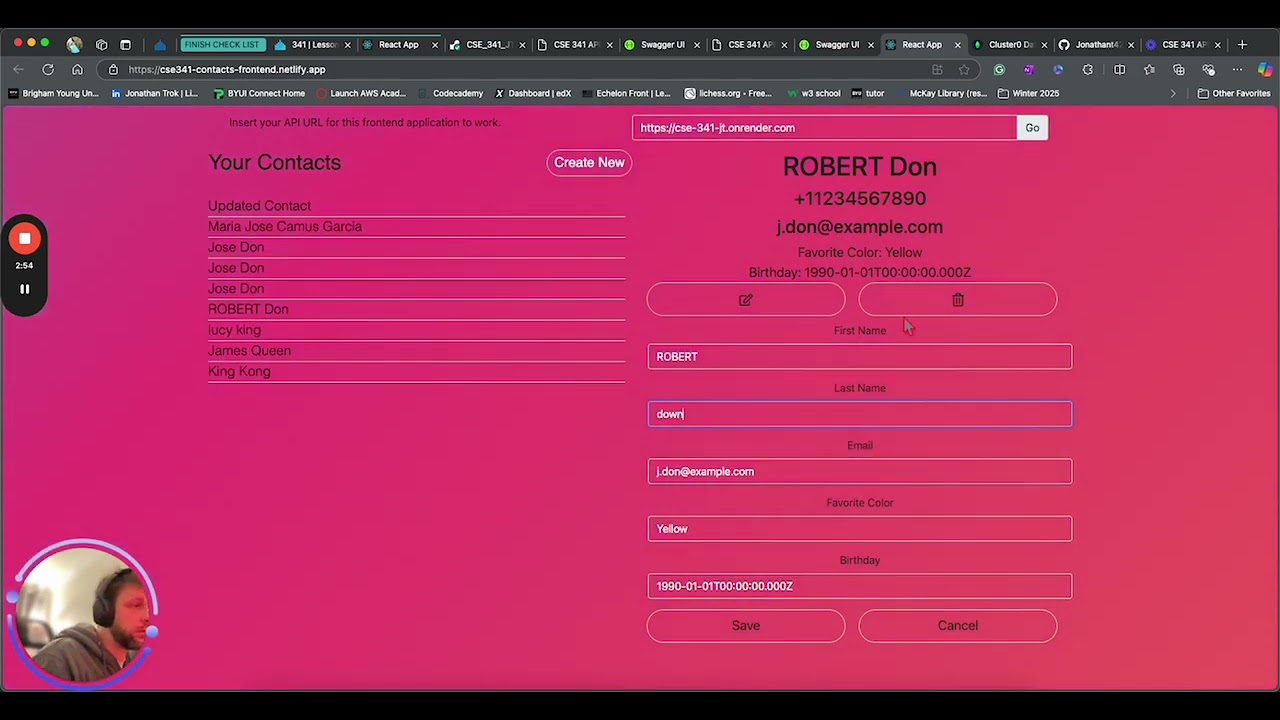Viewport: 1280px width, 720px height.
Task: Open the Codecademy bookmark
Action: (451, 93)
